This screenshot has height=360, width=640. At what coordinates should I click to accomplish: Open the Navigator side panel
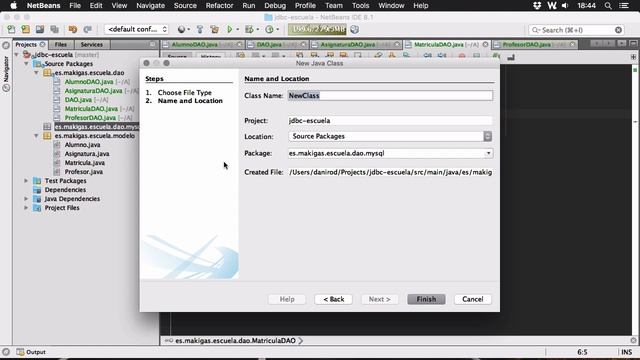6,73
